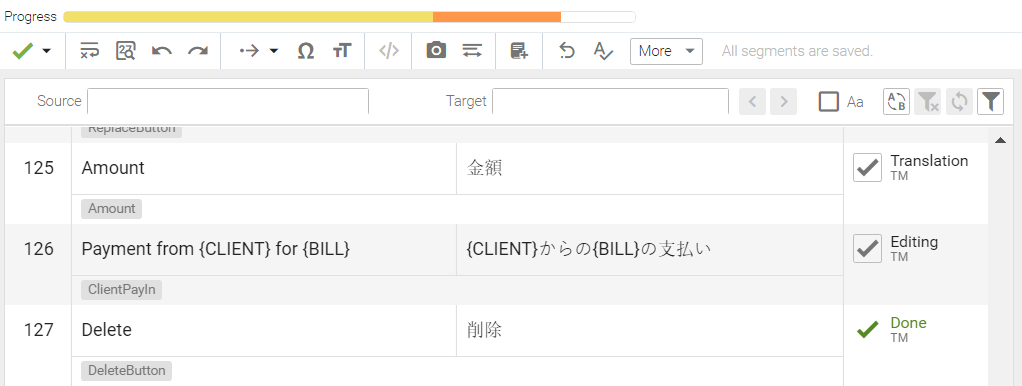Screen dimensions: 1022x386
Task: Open the confirm options dropdown arrow
Action: pos(46,52)
